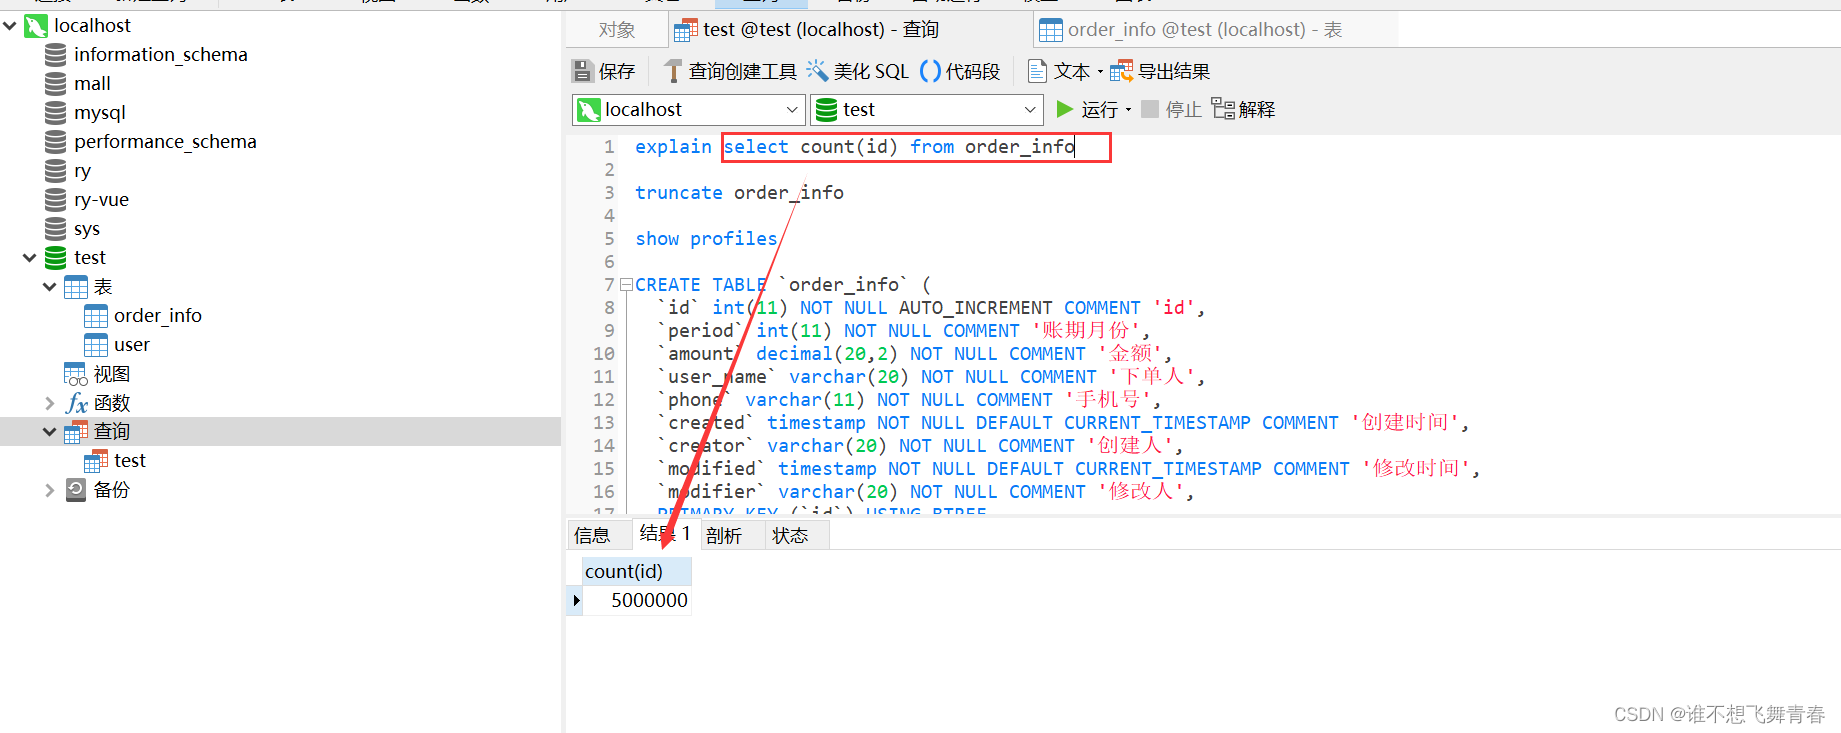
Task: Click the localhost connection icon in tree
Action: click(36, 26)
